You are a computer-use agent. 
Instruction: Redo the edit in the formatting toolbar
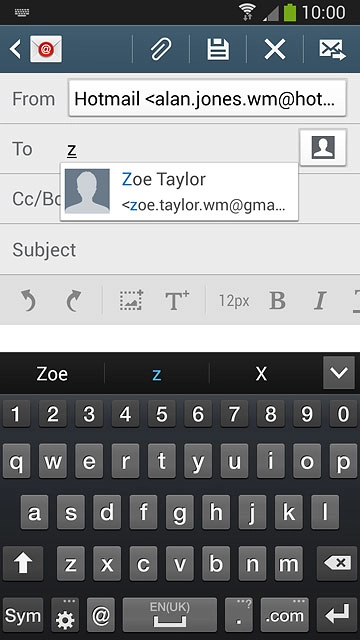(x=74, y=301)
